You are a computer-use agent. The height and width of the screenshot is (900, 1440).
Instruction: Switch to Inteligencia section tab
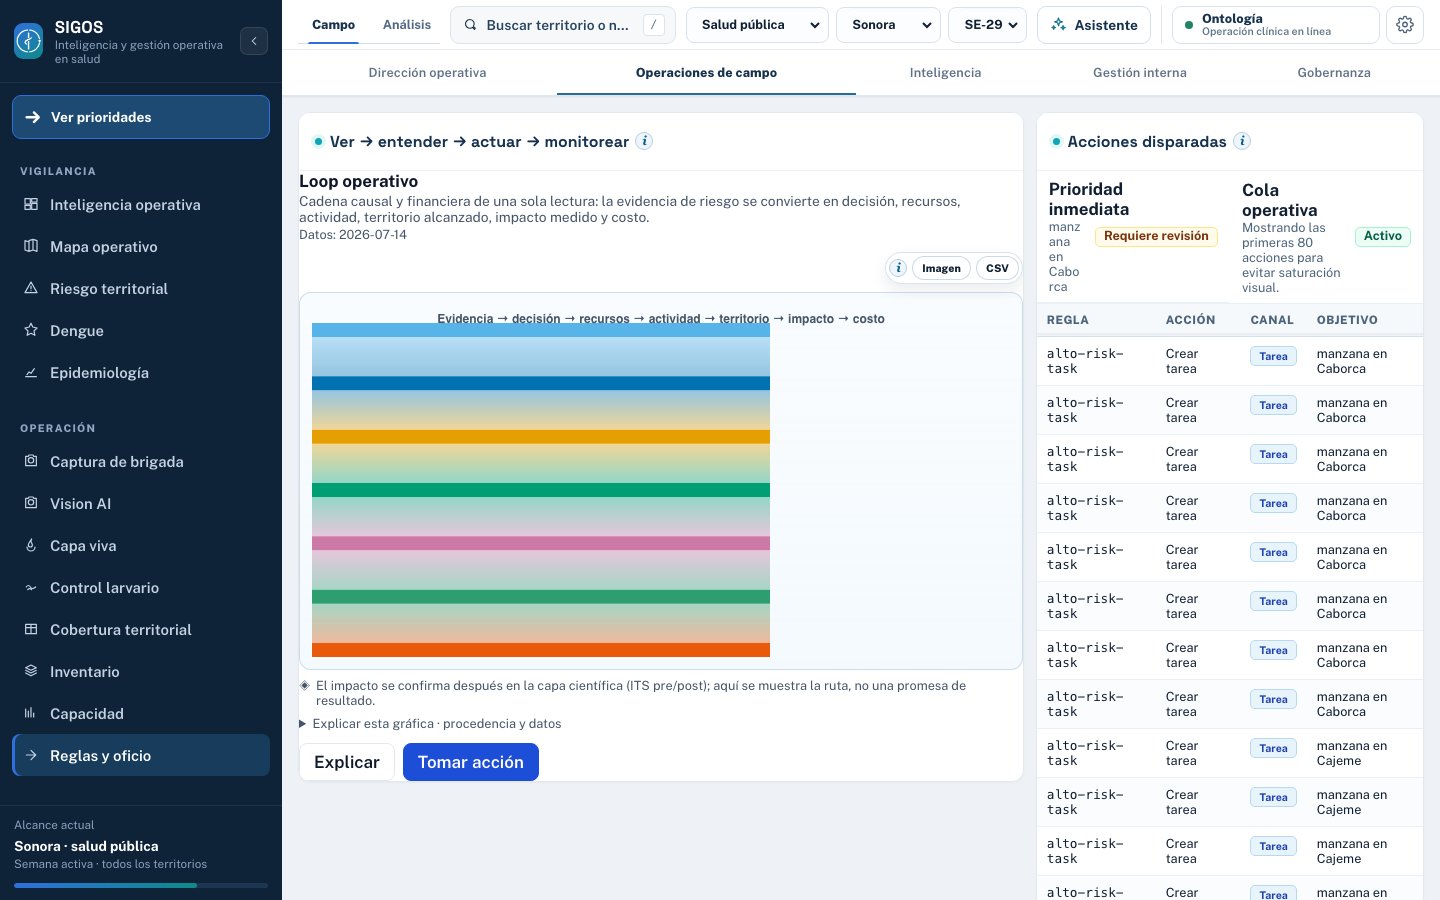(x=945, y=73)
